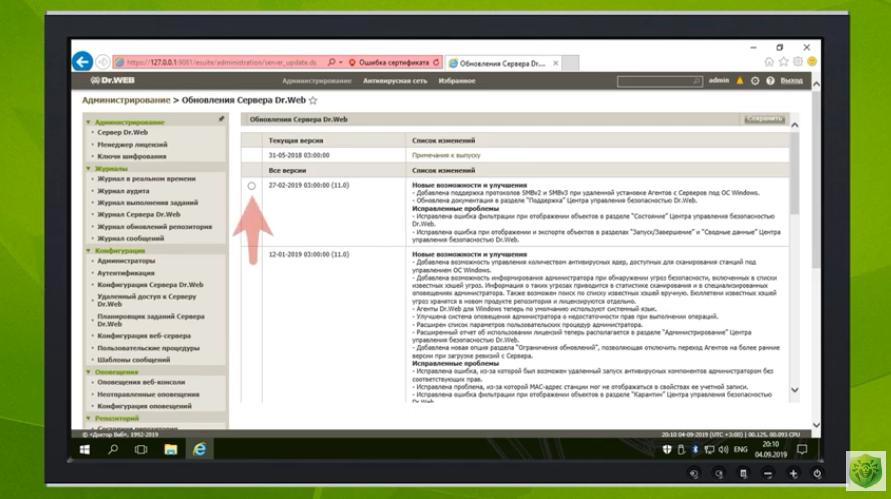Open the Примечания к выпуску link
Image resolution: width=891 pixels, height=499 pixels.
[x=446, y=155]
